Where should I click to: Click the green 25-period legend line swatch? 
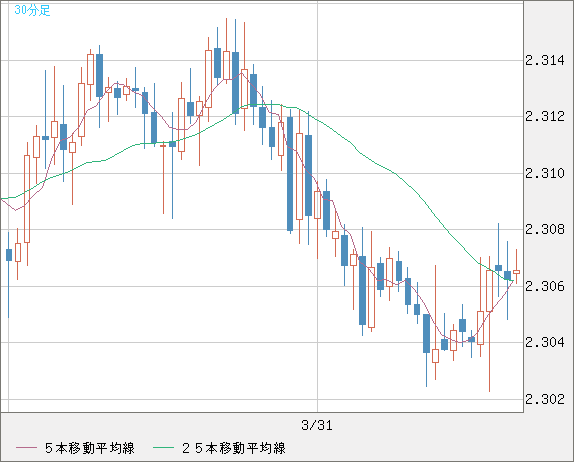coord(163,448)
